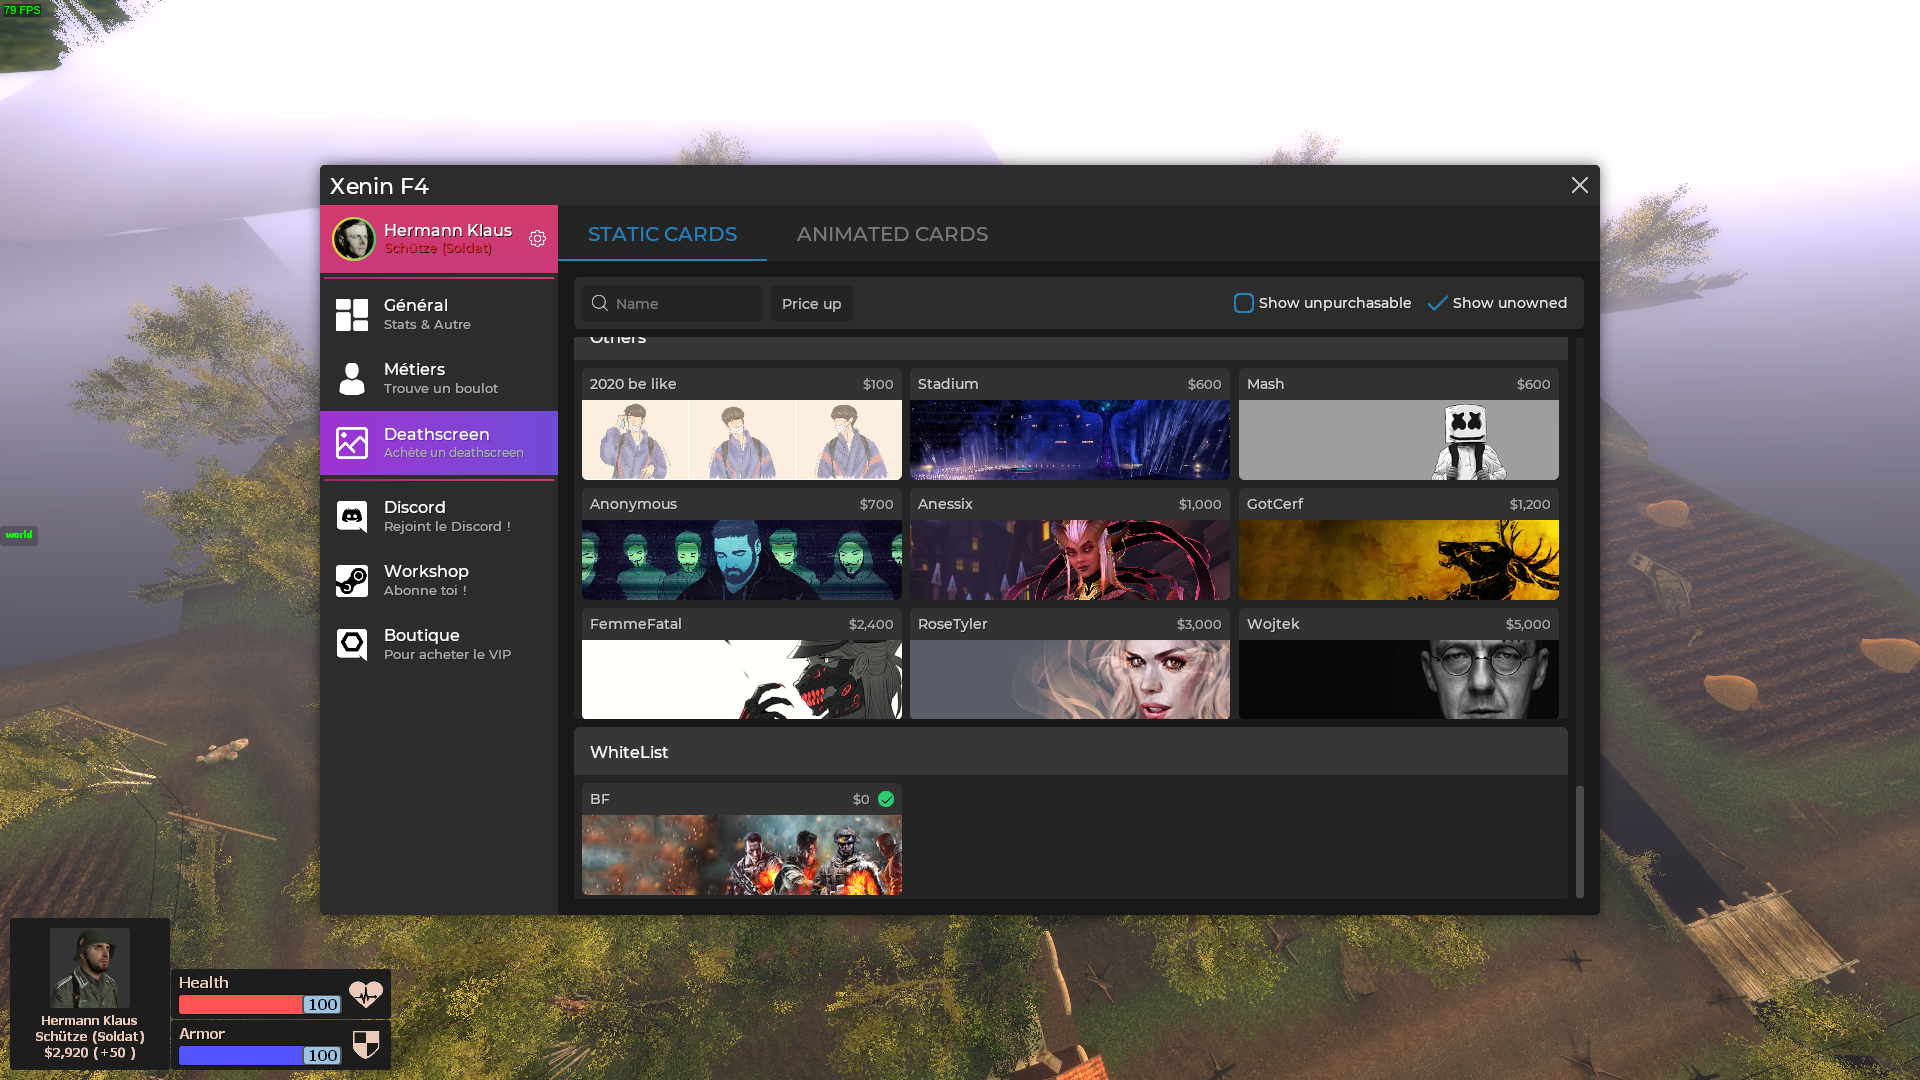Click the Name search field
Image resolution: width=1920 pixels, height=1080 pixels.
(x=672, y=303)
